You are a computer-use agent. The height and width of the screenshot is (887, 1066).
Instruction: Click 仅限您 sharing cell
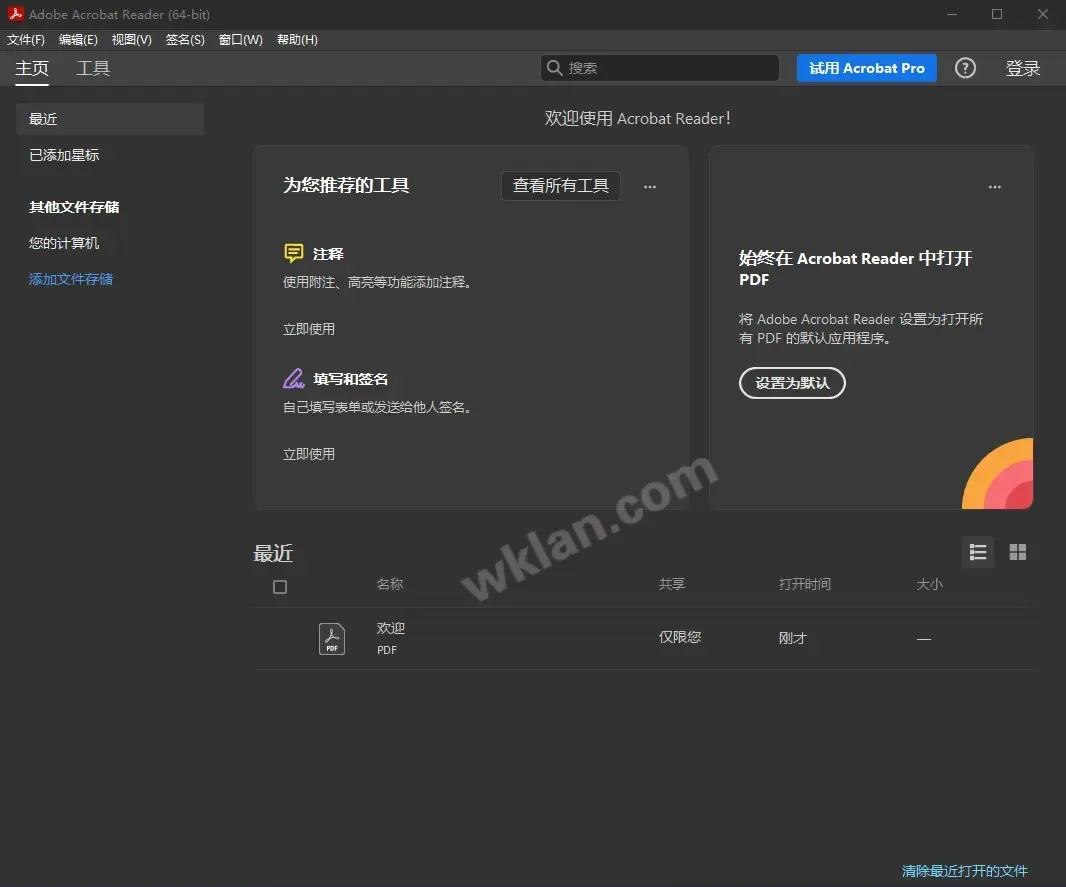click(680, 638)
